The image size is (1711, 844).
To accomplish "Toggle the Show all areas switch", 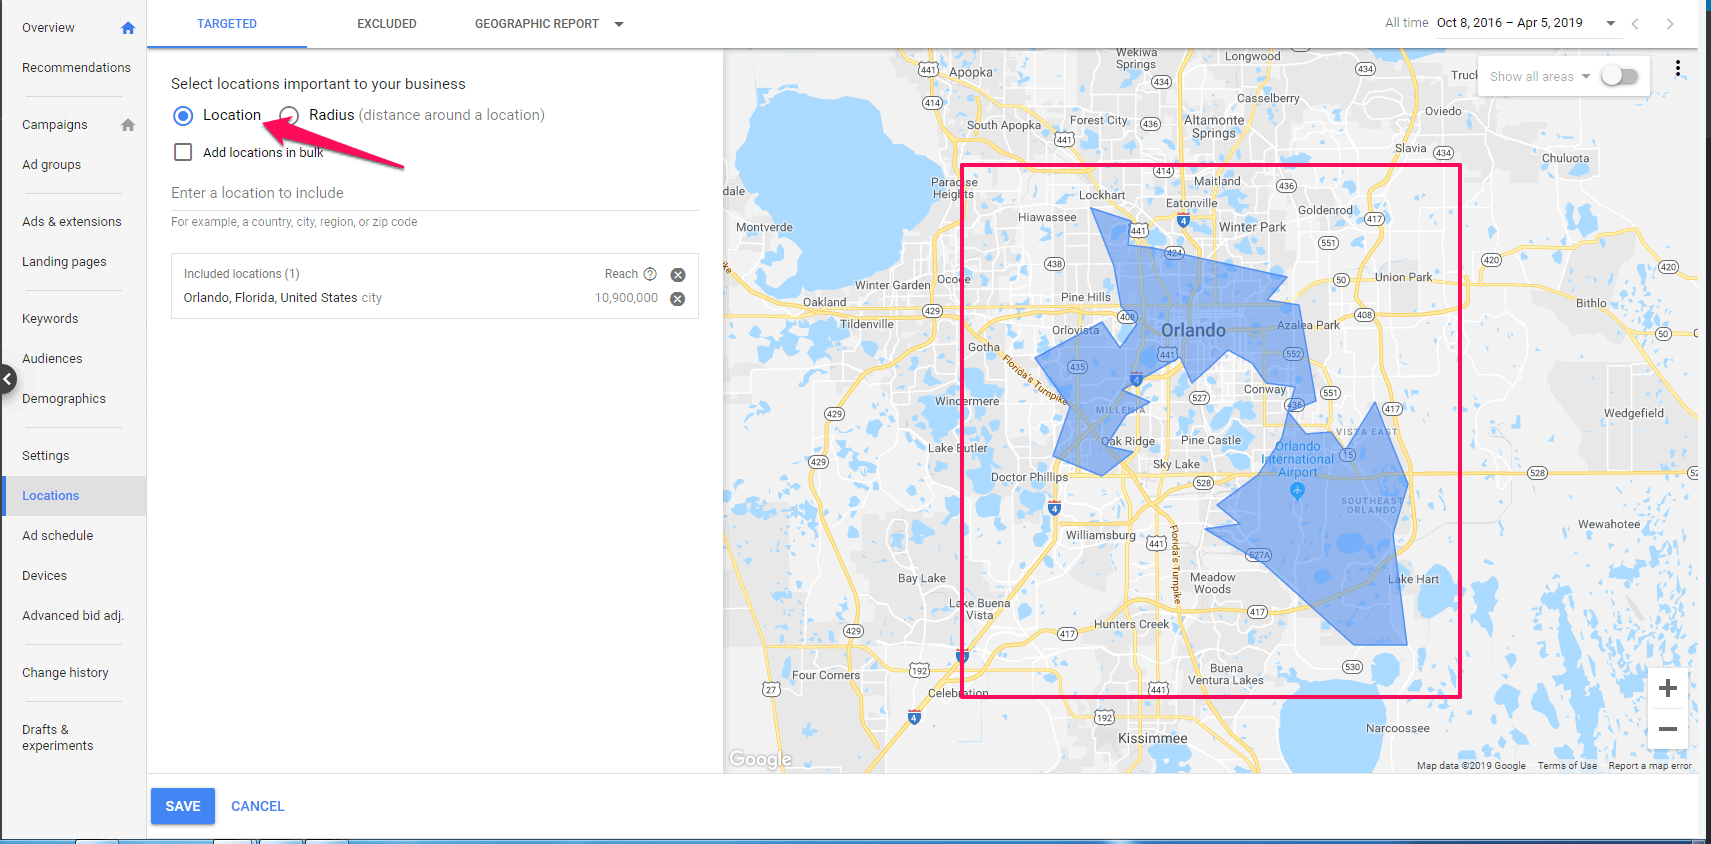I will tap(1620, 76).
